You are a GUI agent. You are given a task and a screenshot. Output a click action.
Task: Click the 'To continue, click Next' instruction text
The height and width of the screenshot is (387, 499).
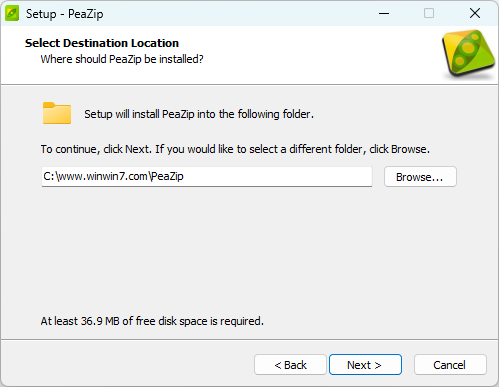235,149
